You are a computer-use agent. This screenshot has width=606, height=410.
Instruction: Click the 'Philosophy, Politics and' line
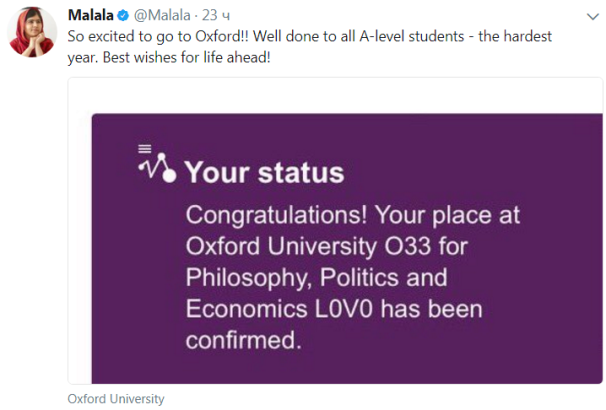316,277
